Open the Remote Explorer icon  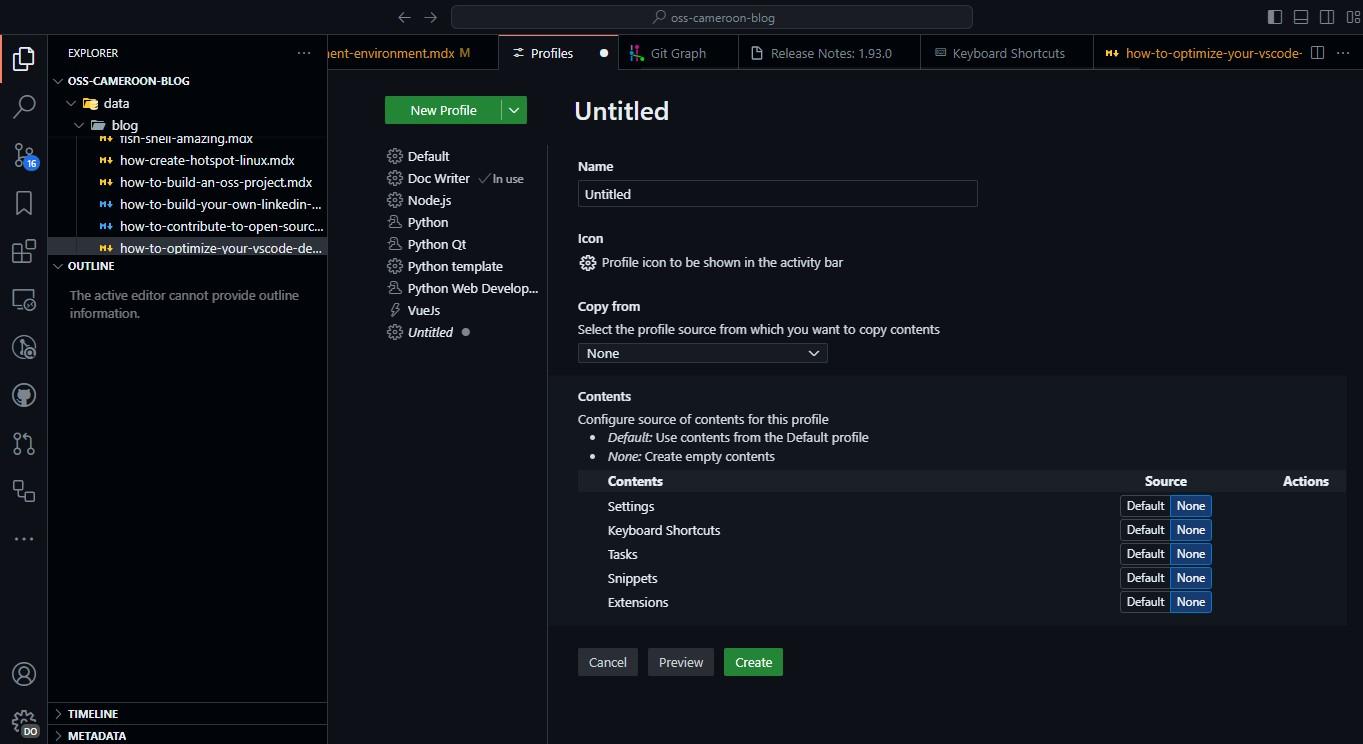click(24, 300)
